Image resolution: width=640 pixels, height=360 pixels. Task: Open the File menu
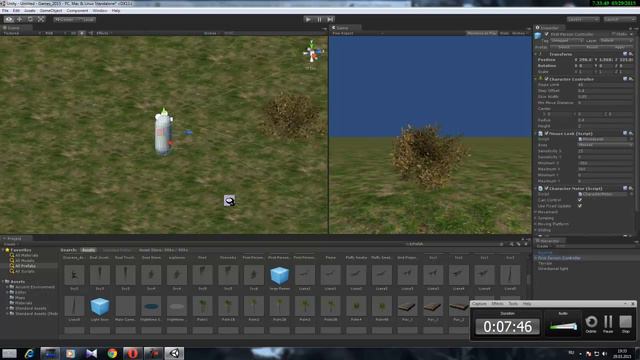pyautogui.click(x=5, y=11)
